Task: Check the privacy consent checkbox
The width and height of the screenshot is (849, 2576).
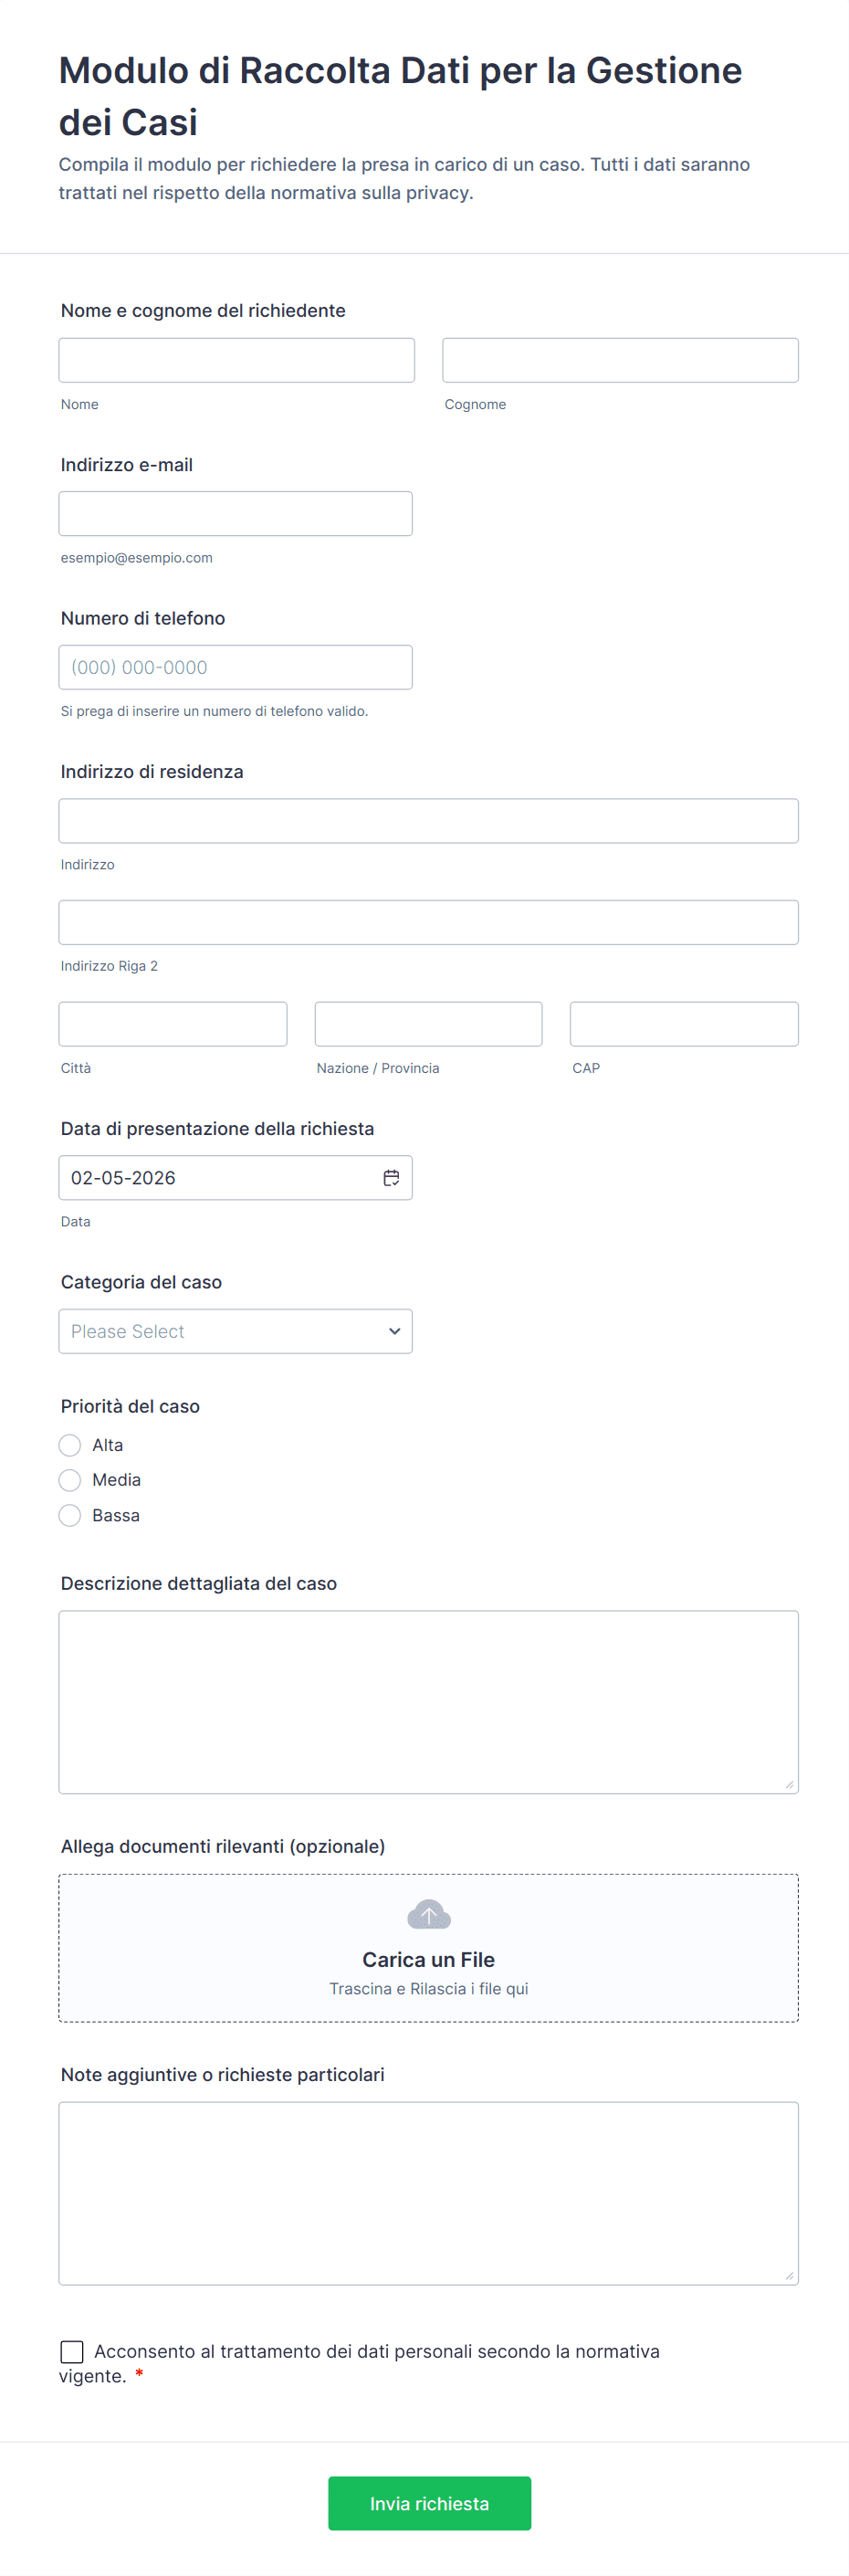Action: click(x=72, y=2351)
